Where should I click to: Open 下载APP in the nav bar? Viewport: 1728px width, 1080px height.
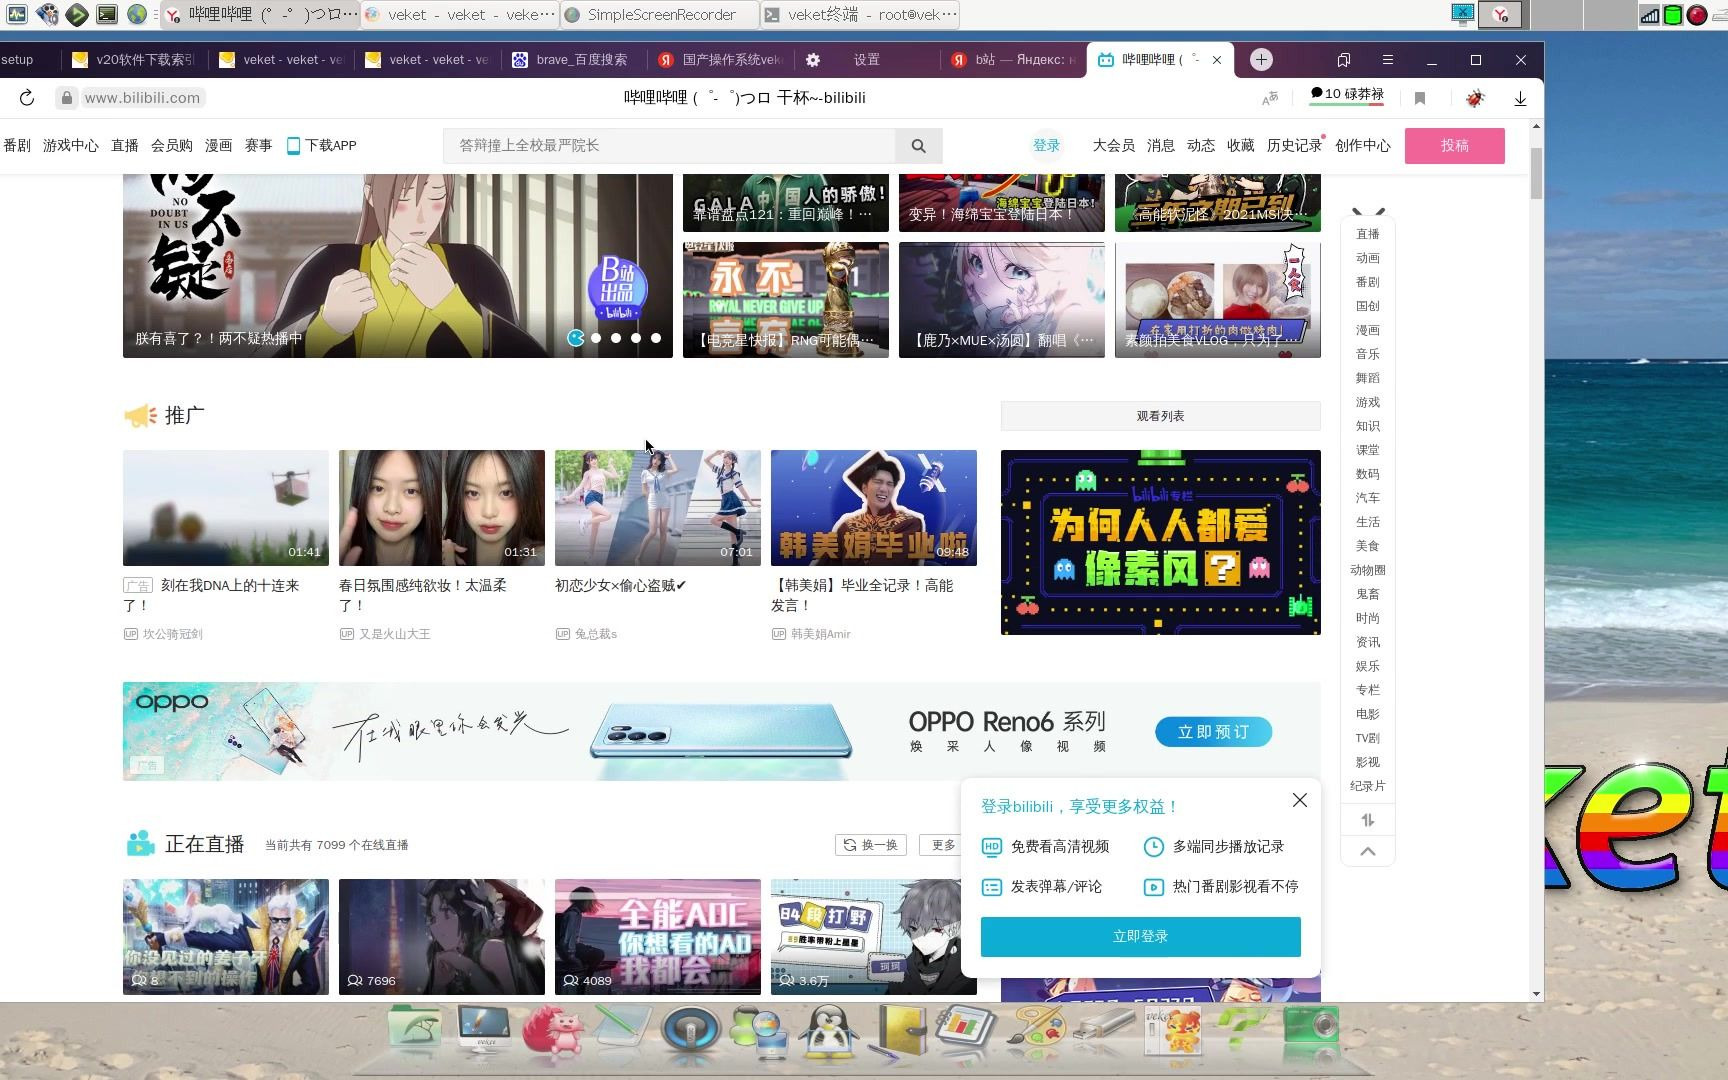point(321,146)
